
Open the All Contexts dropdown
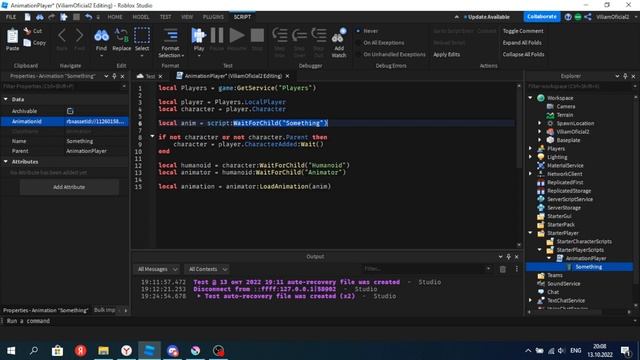[x=207, y=269]
